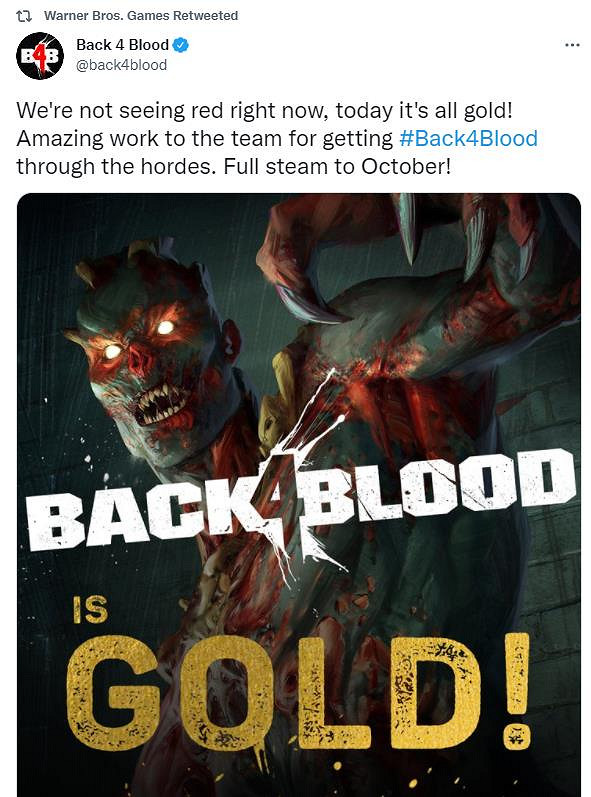Open the attached zombie artwork image
Viewport: 591px width, 797px height.
pyautogui.click(x=299, y=495)
